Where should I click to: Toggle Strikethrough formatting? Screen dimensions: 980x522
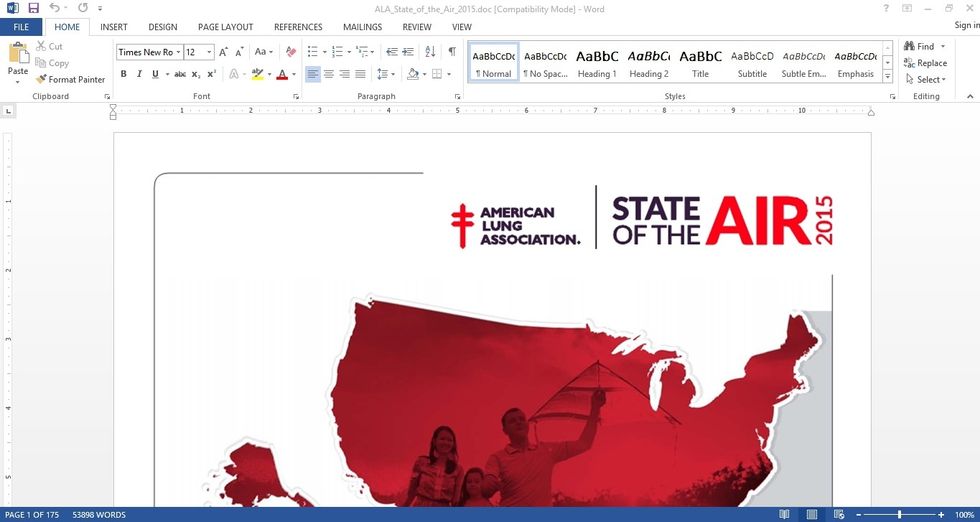180,74
